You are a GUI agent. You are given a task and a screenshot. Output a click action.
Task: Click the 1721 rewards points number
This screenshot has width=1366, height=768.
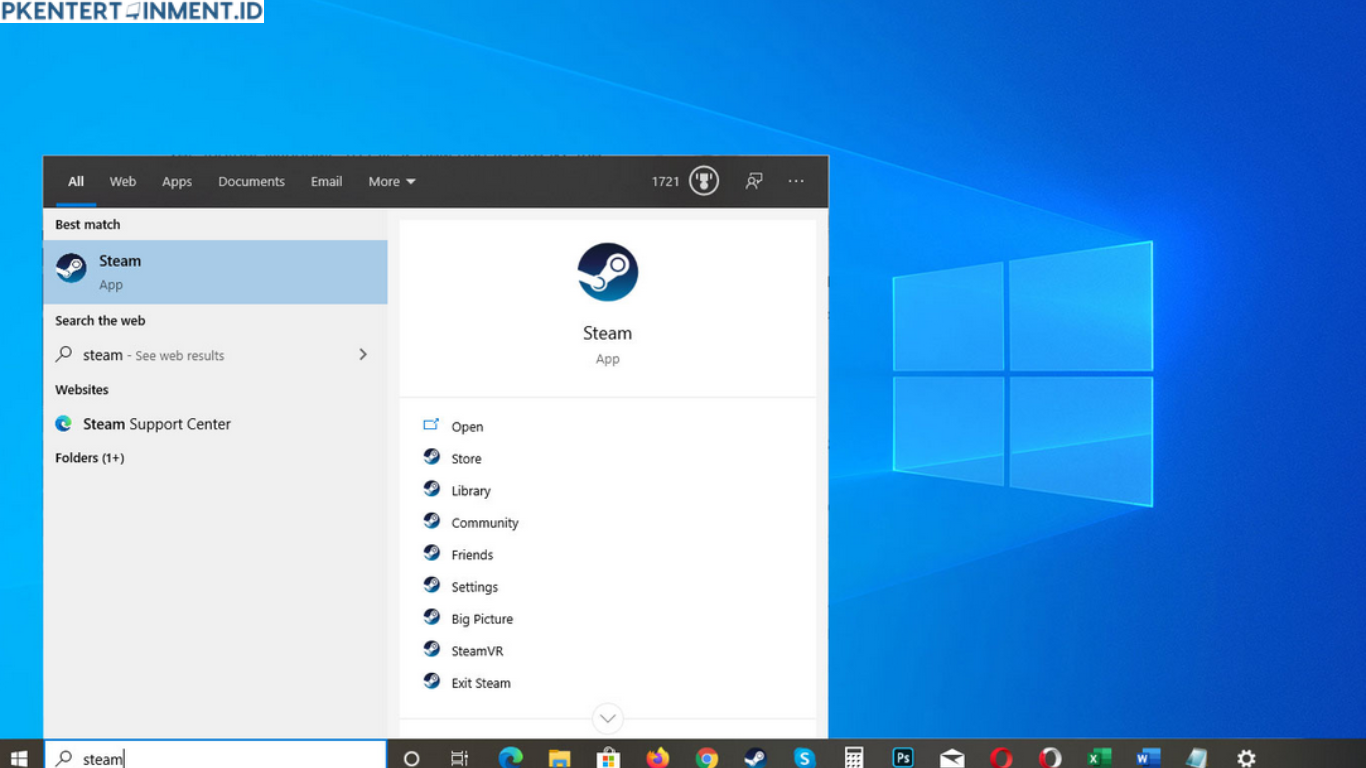tap(665, 181)
